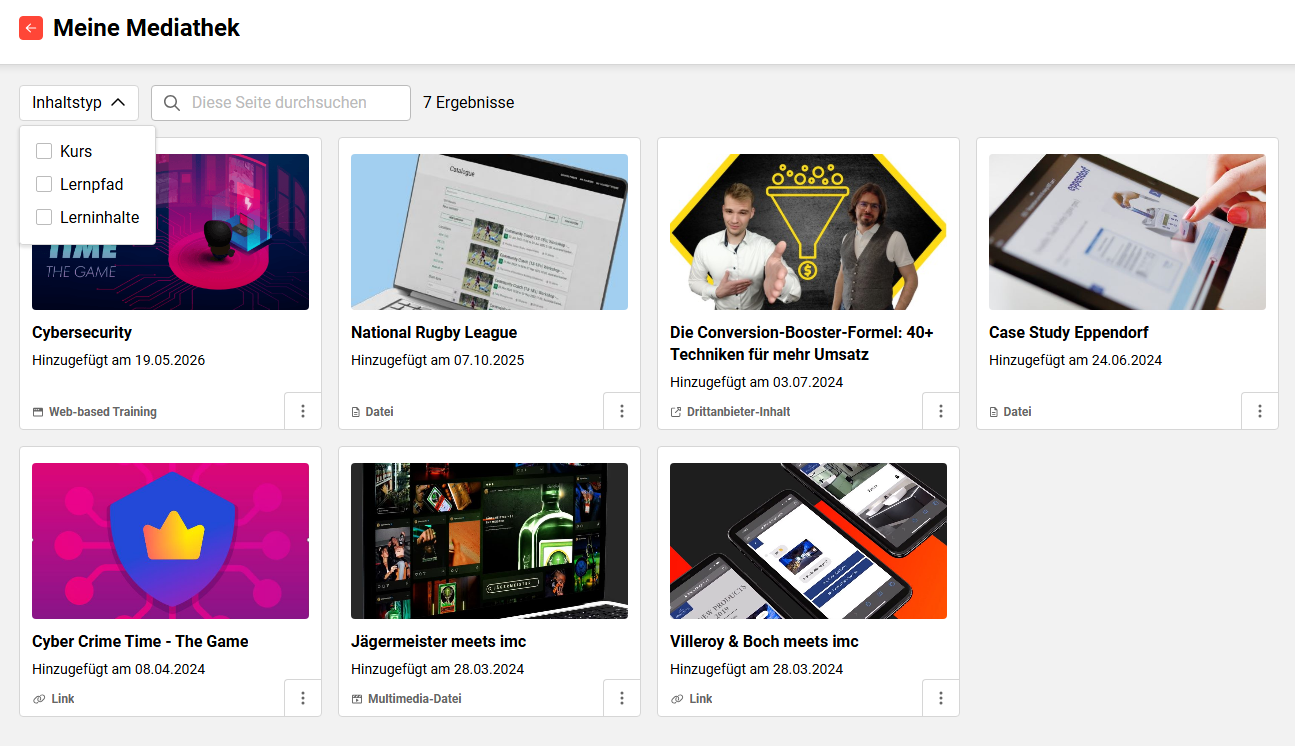Screen dimensions: 1295x746
Task: Click 'Villeroy & Boch meets imc' title
Action: pyautogui.click(x=764, y=641)
